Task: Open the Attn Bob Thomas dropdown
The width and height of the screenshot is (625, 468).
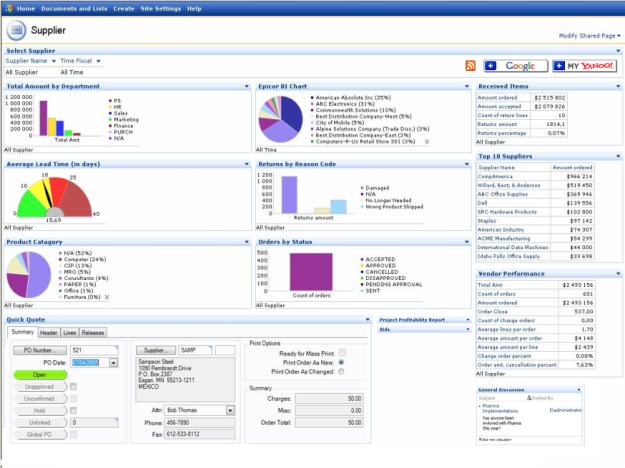Action: 230,410
